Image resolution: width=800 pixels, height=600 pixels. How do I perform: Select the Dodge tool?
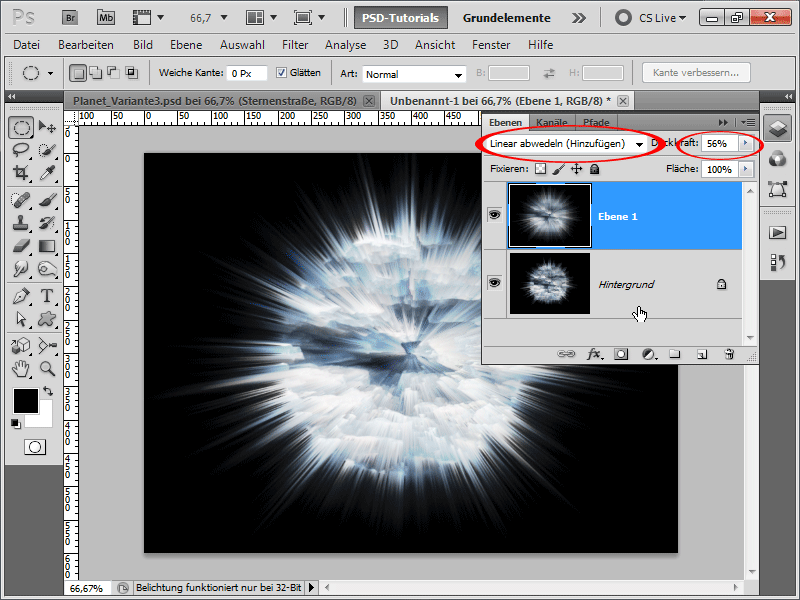coord(47,269)
